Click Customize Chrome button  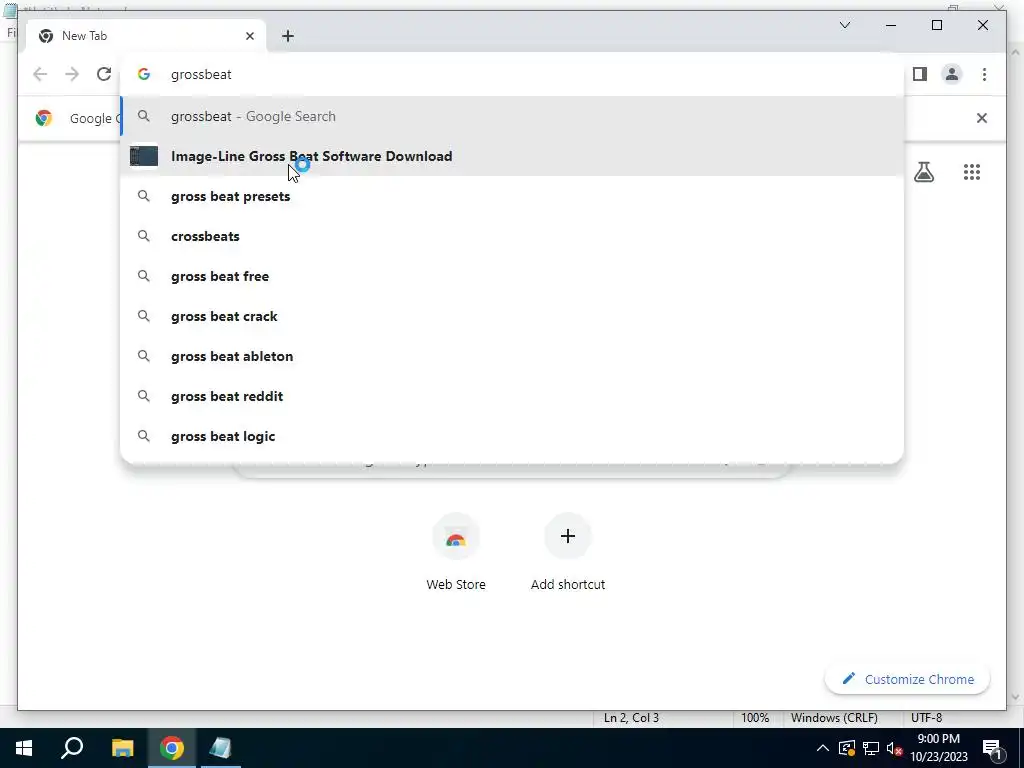click(x=907, y=679)
